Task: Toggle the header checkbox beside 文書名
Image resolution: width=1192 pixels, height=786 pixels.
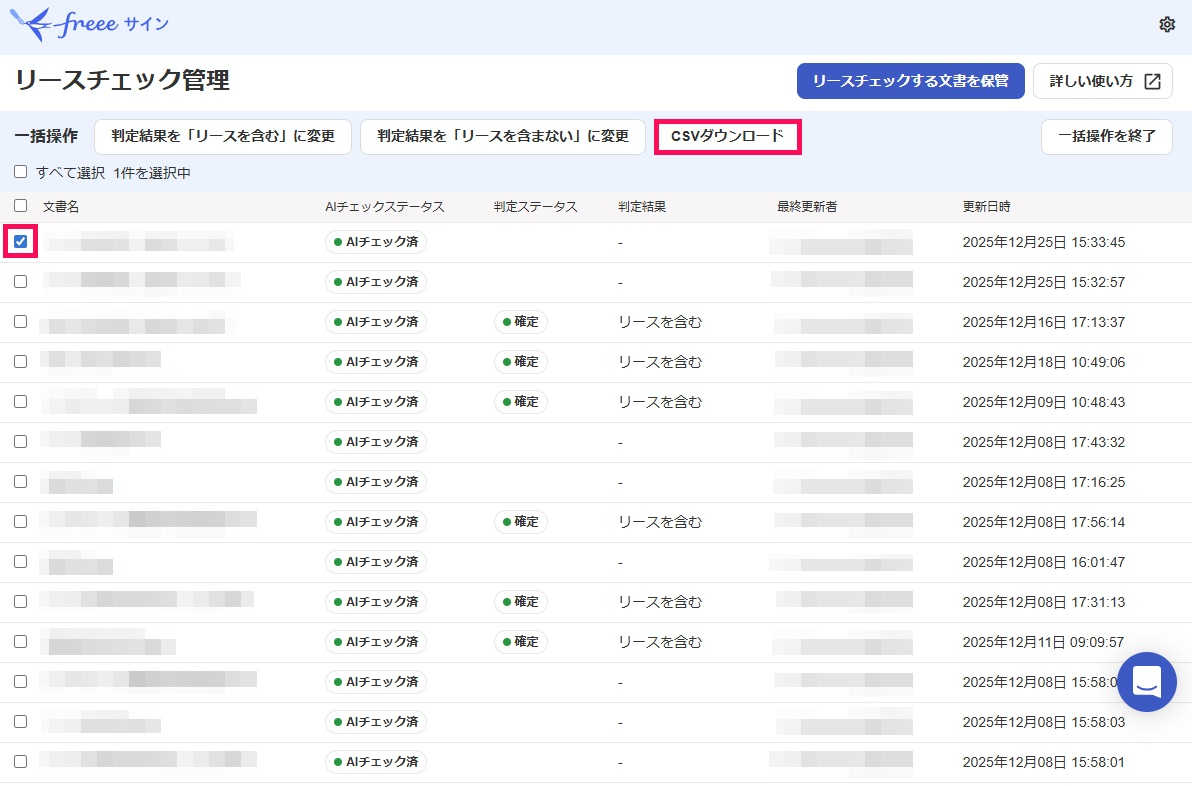Action: (x=21, y=205)
